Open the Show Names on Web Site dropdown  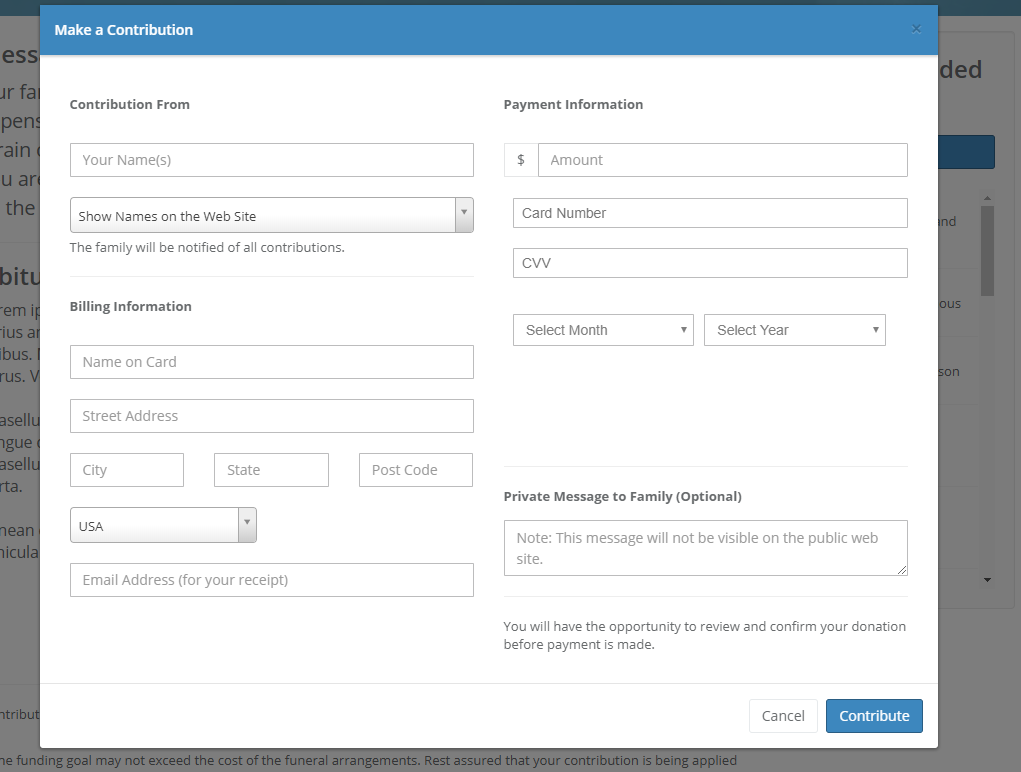pos(271,215)
